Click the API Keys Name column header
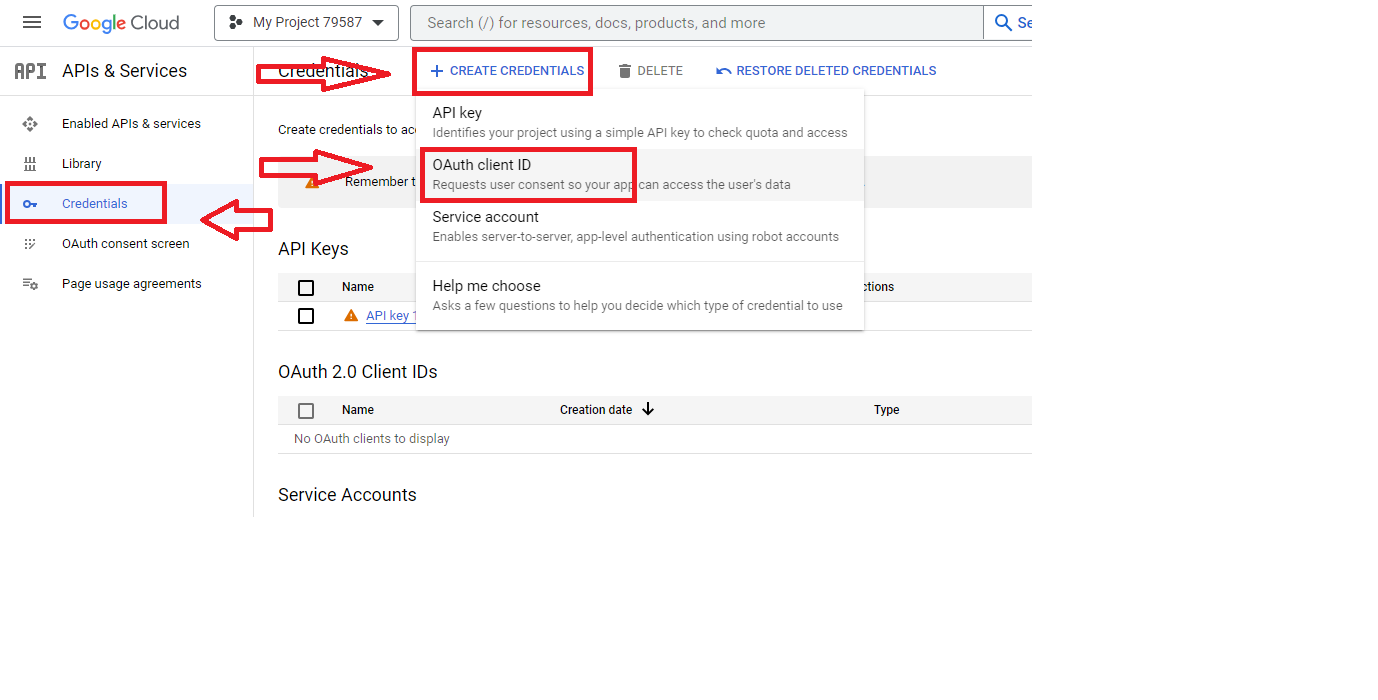The width and height of the screenshot is (1378, 700). coord(358,287)
